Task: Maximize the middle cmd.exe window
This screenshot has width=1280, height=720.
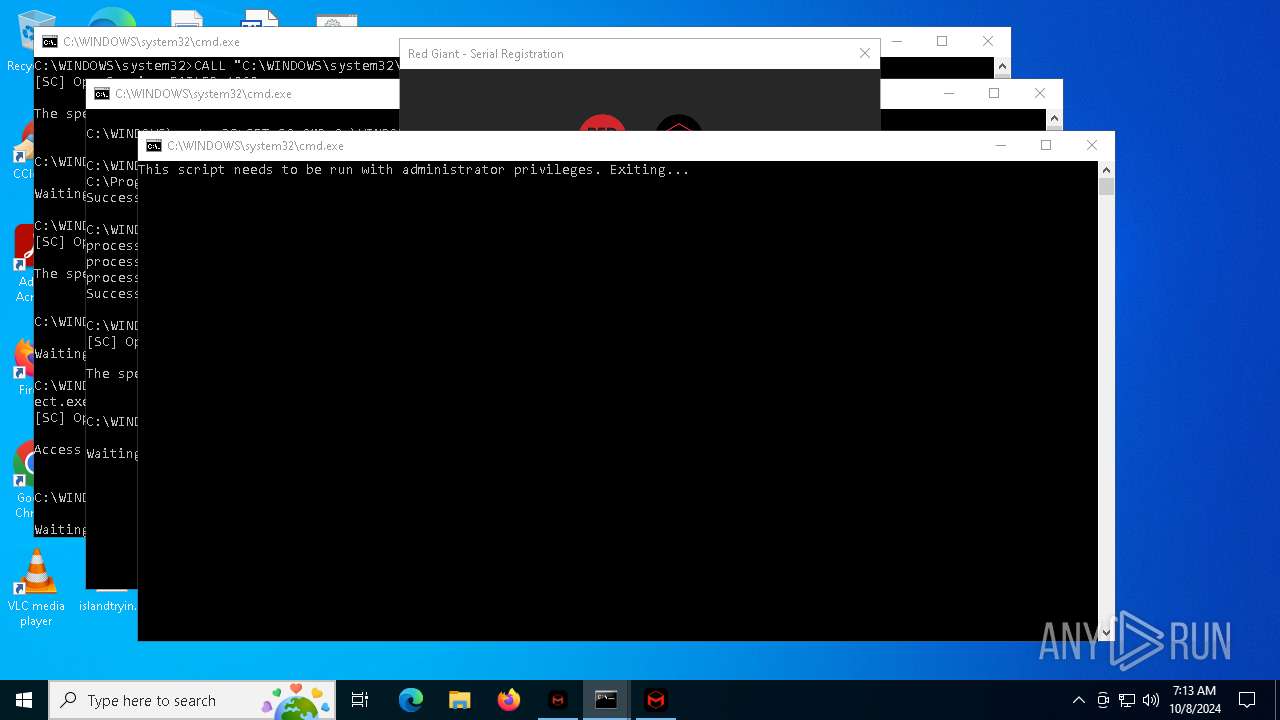Action: click(994, 94)
